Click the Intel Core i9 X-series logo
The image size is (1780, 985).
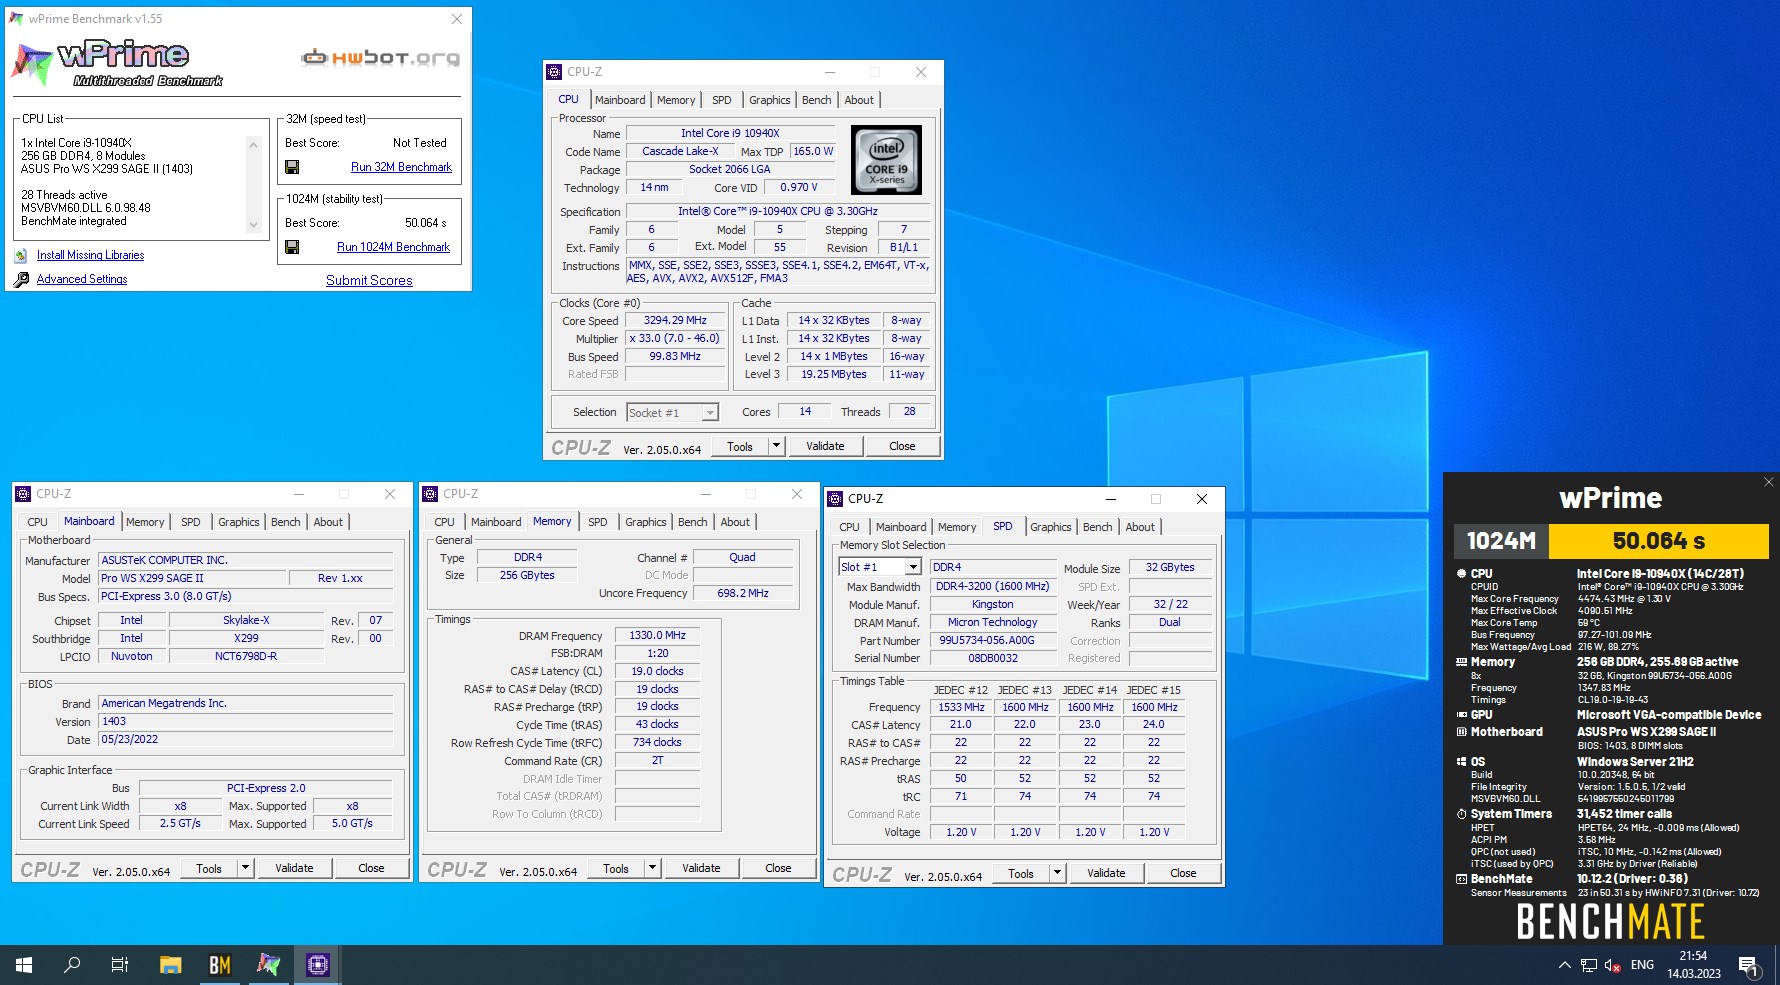[886, 160]
